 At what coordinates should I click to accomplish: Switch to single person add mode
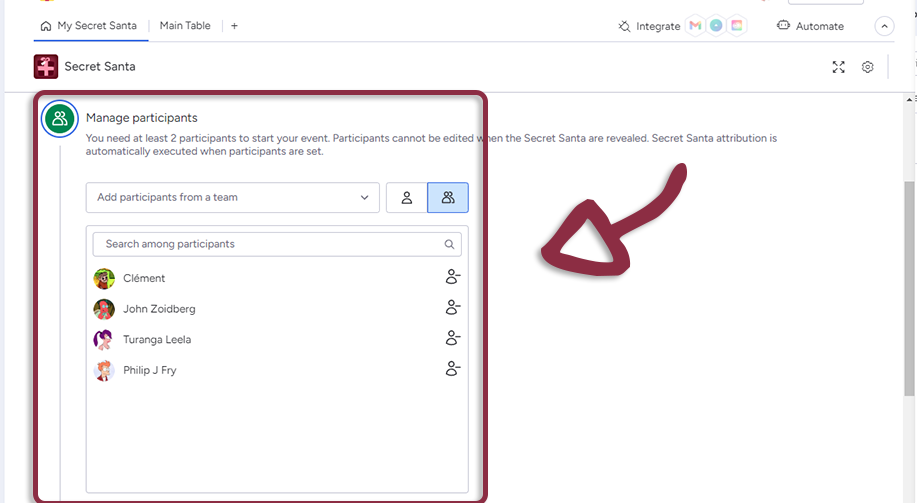pyautogui.click(x=407, y=198)
